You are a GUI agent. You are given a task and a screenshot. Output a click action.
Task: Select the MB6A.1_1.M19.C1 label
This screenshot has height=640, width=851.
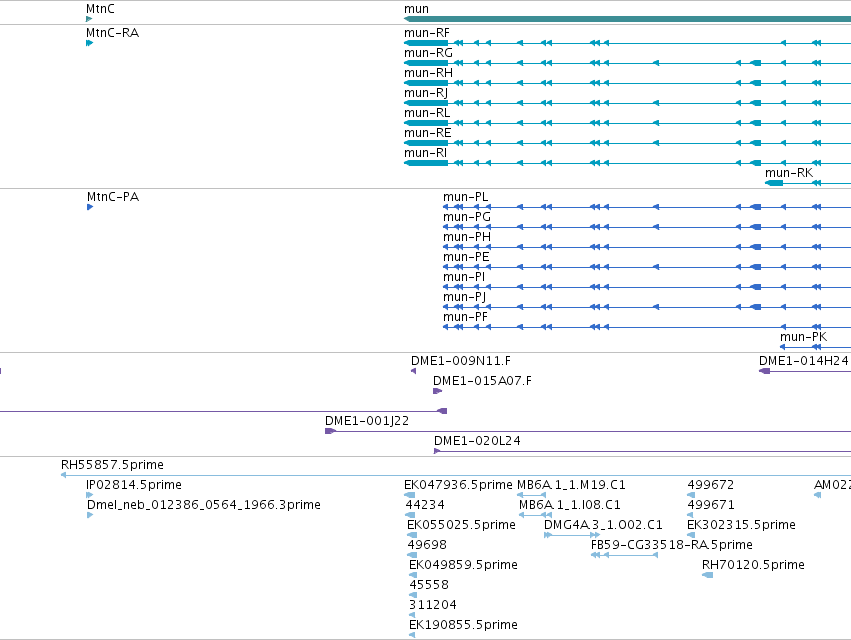pos(571,485)
